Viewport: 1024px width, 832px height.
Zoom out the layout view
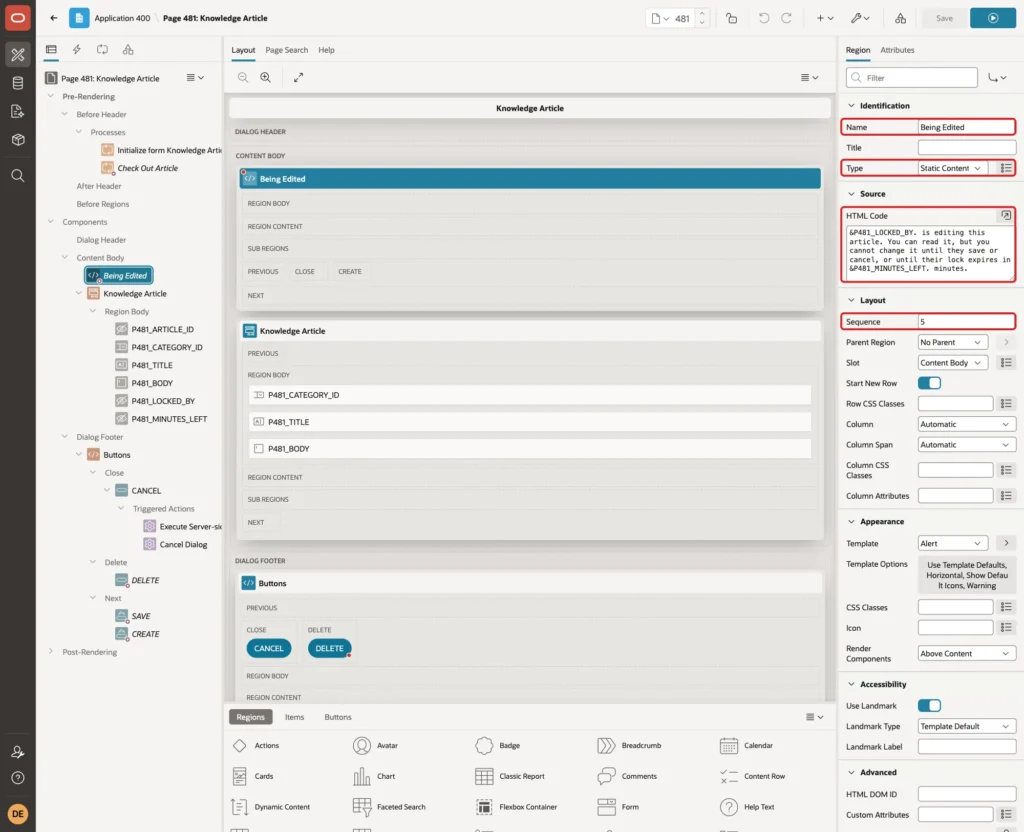(x=243, y=77)
